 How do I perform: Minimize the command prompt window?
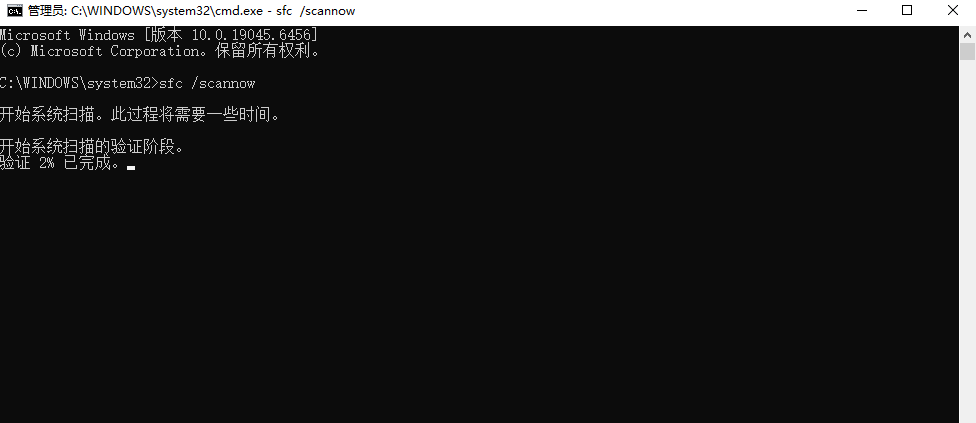click(862, 11)
